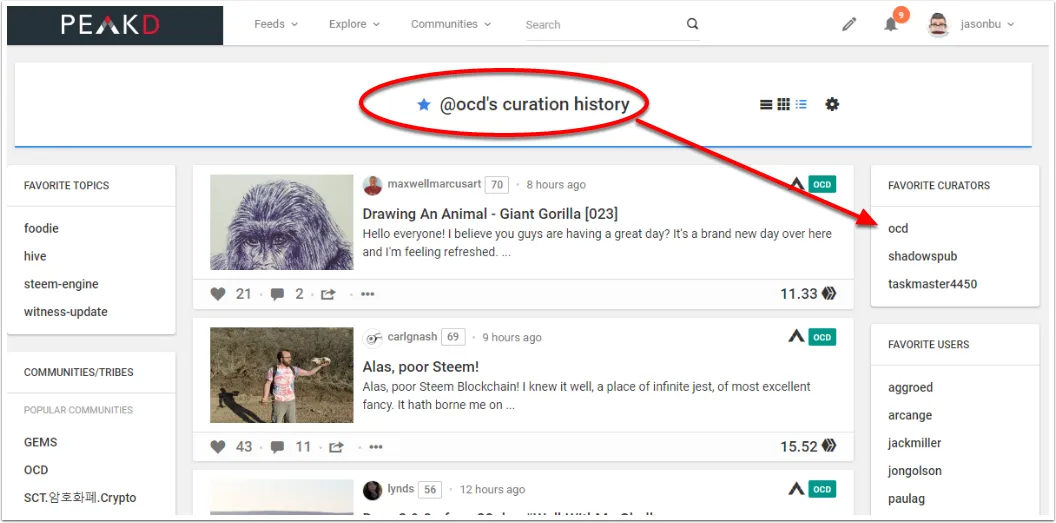Click reputation 69 badge for carlgnash
1056x523 pixels.
(x=453, y=337)
